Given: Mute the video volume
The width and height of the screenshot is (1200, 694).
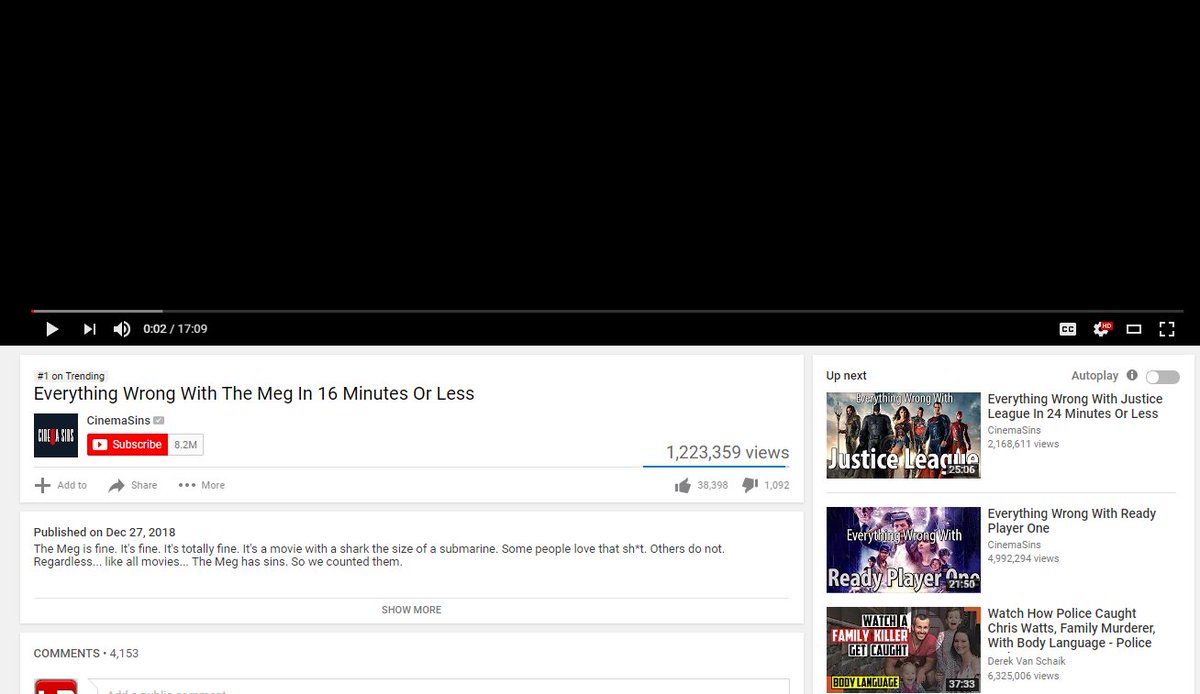Looking at the screenshot, I should click(122, 329).
